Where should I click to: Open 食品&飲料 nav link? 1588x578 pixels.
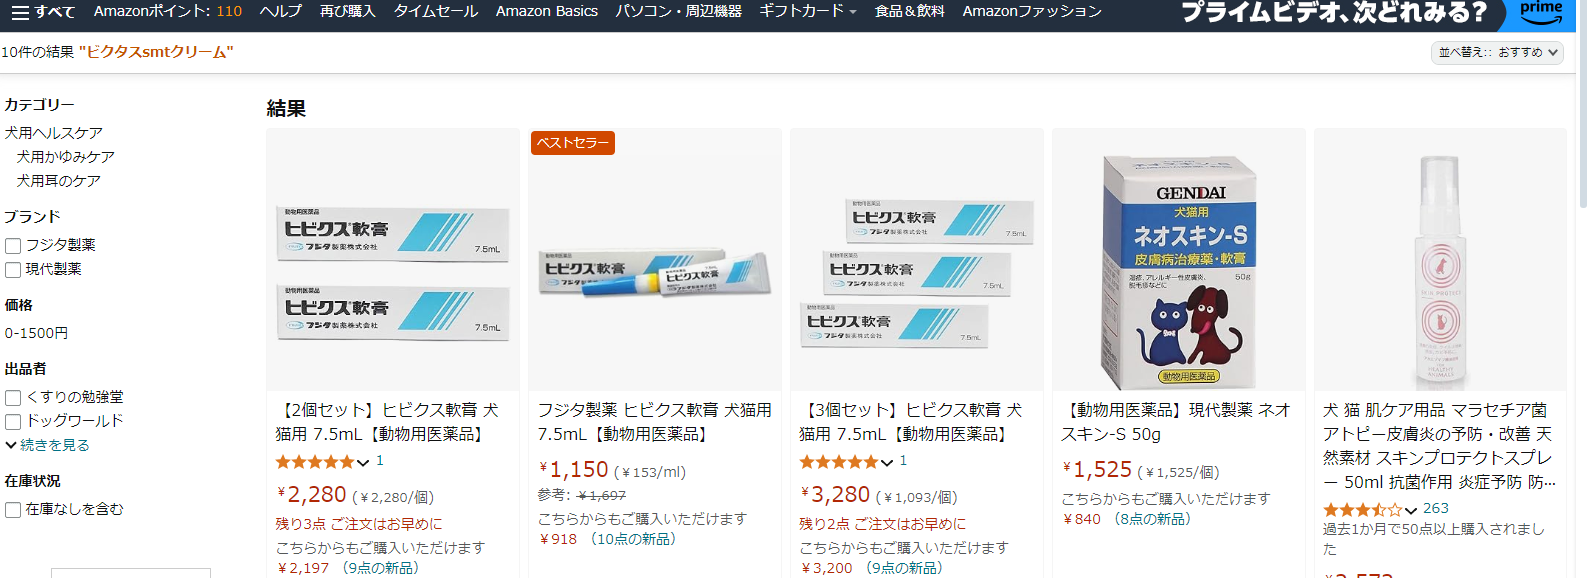point(910,11)
